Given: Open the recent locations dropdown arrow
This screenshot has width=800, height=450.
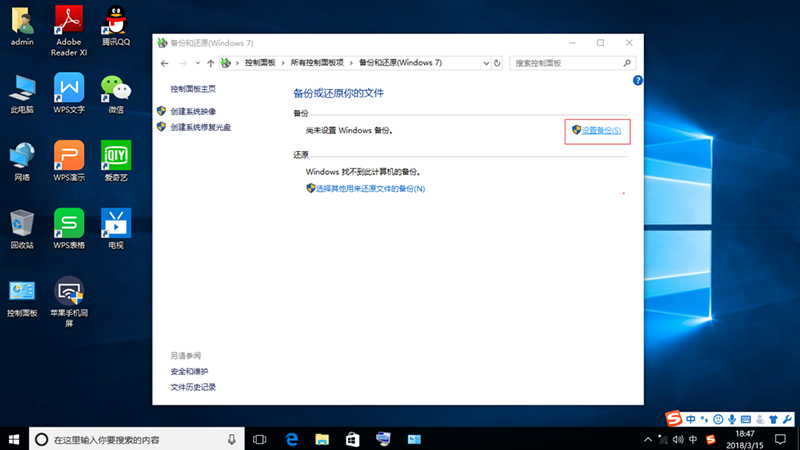Looking at the screenshot, I should point(197,63).
